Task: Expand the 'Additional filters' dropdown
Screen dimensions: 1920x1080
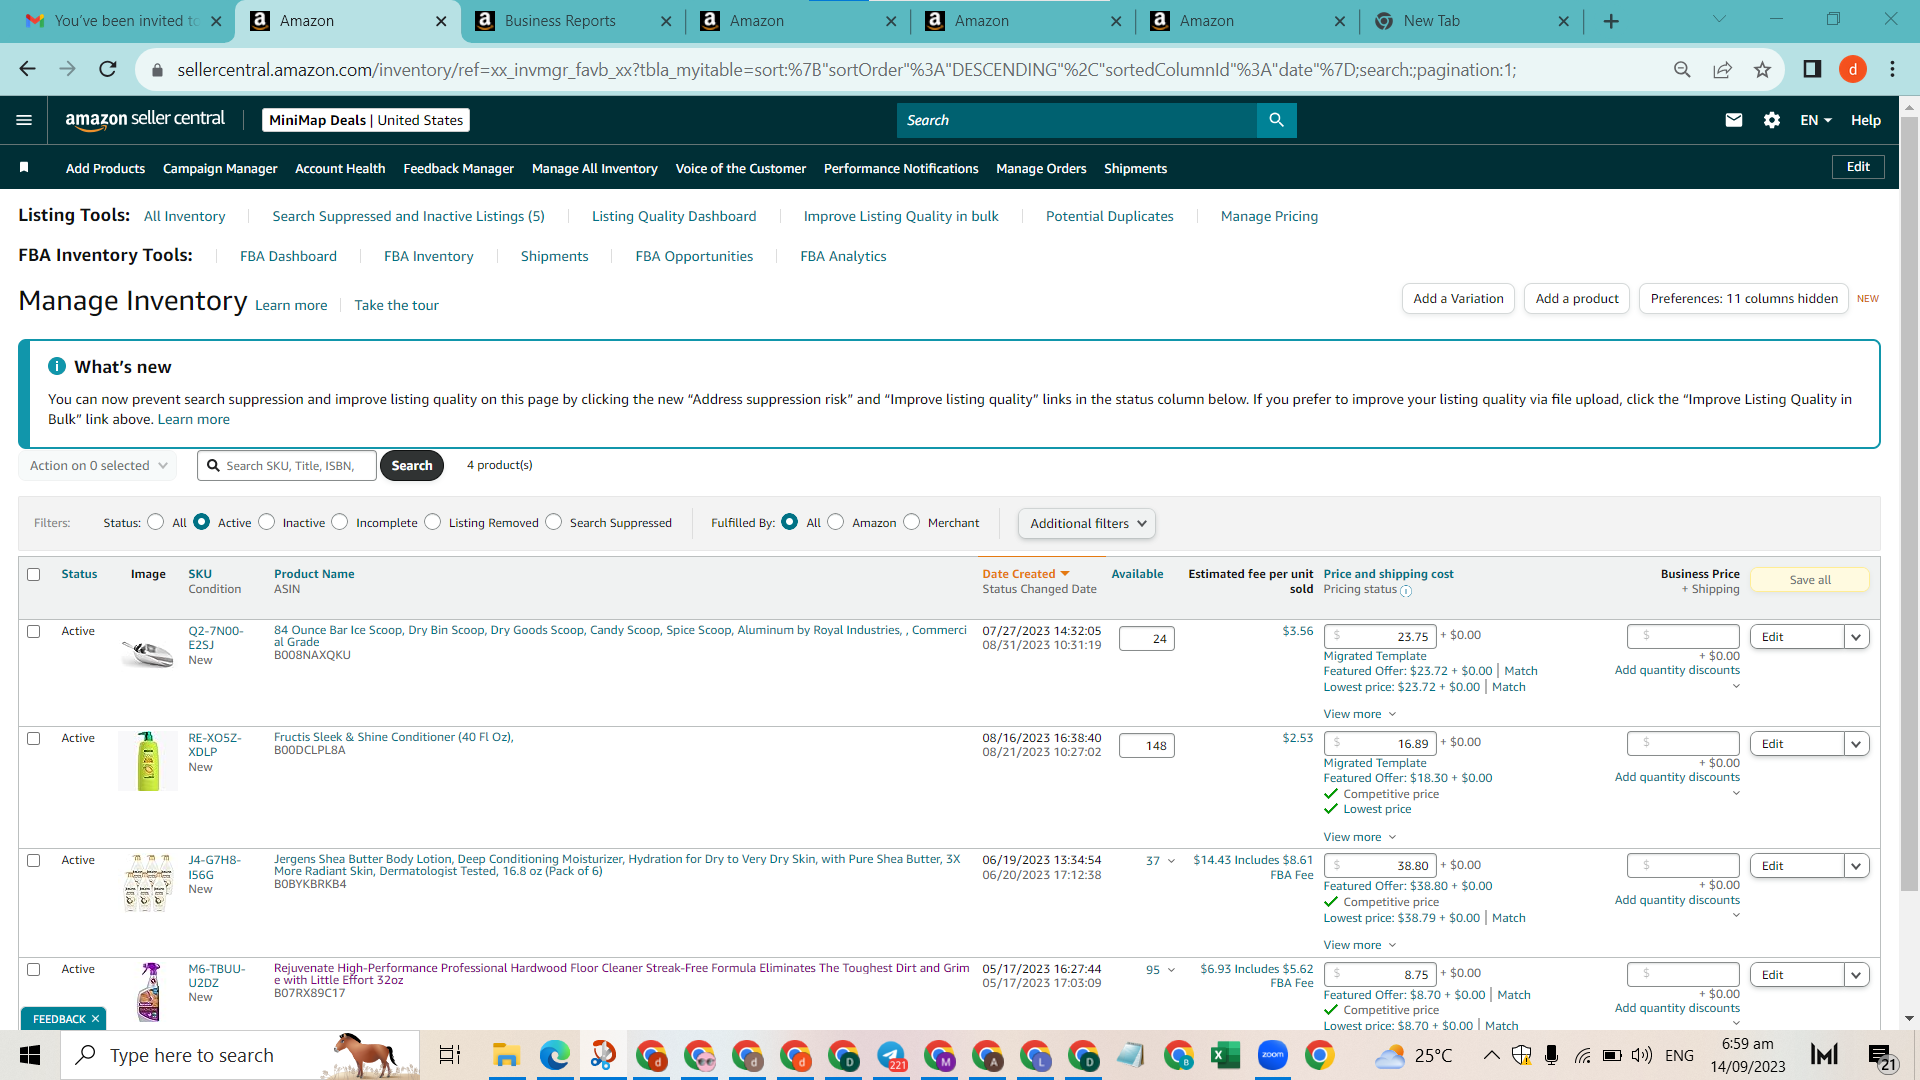Action: click(x=1086, y=523)
